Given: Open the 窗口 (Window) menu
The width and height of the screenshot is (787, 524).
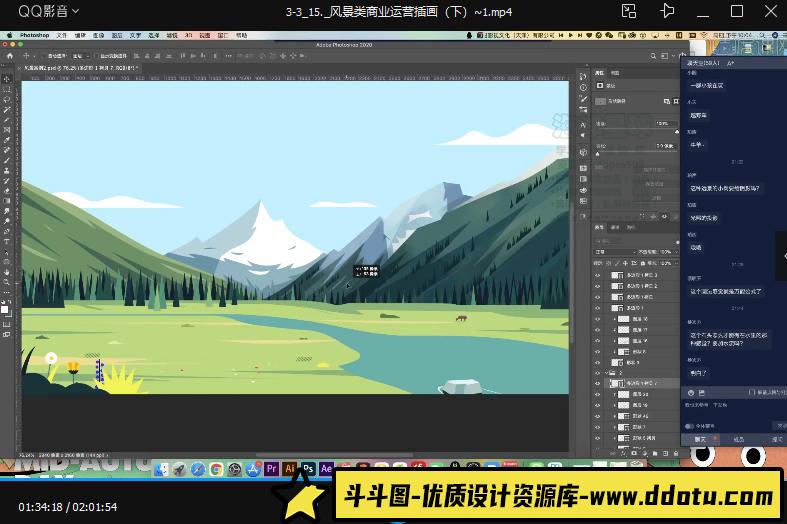Looking at the screenshot, I should 223,35.
